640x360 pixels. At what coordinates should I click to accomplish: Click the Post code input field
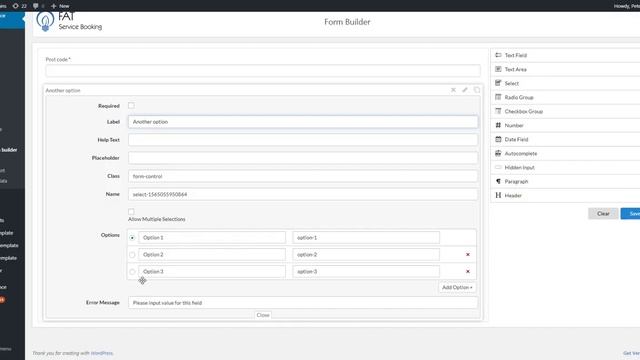pos(263,71)
